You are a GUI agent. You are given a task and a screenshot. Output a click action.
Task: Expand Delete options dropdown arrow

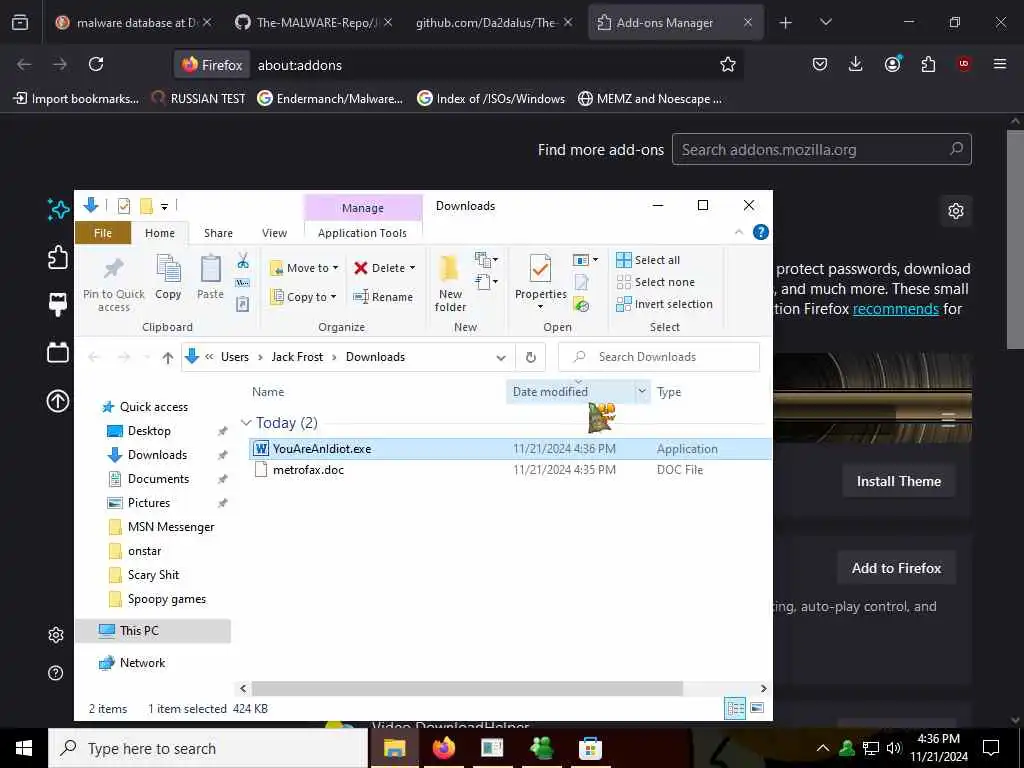pos(412,268)
